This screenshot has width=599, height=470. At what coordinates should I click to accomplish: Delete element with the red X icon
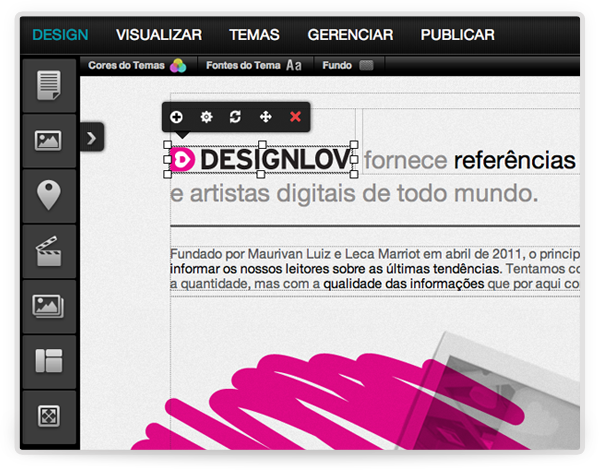[x=295, y=117]
